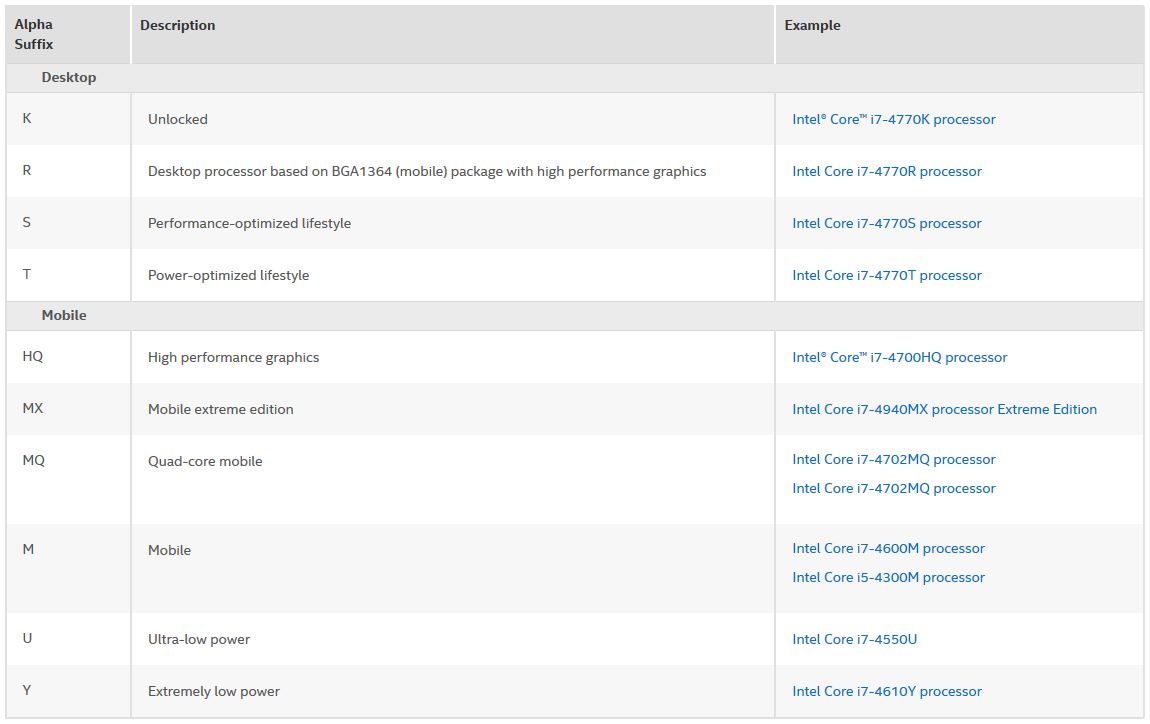This screenshot has height=724, width=1150.
Task: Click the Unlocked description text
Action: [x=178, y=119]
